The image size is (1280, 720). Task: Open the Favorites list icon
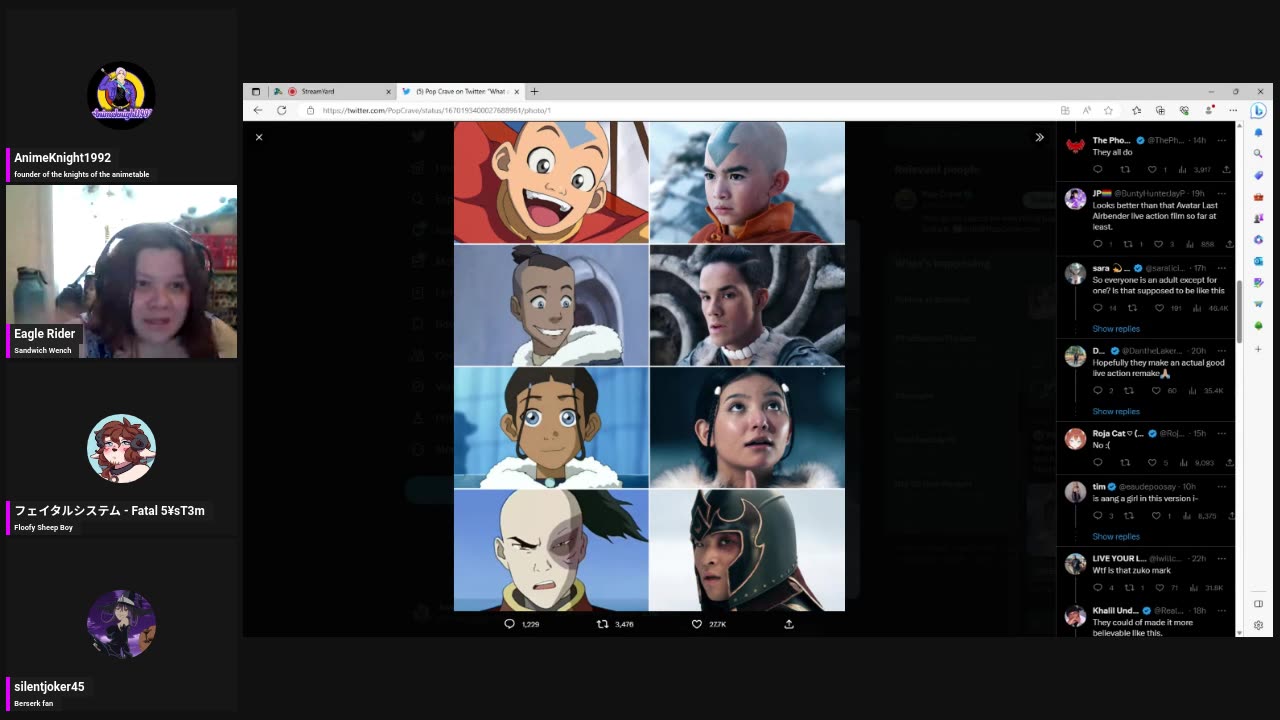point(1136,110)
